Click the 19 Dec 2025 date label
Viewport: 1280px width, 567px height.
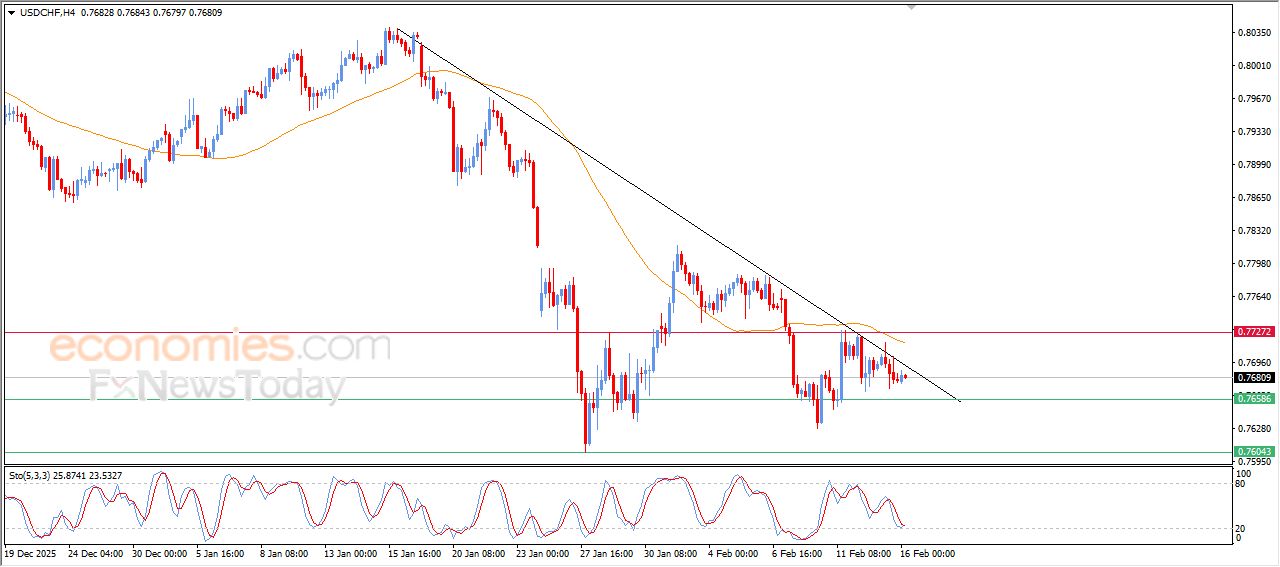(x=30, y=552)
